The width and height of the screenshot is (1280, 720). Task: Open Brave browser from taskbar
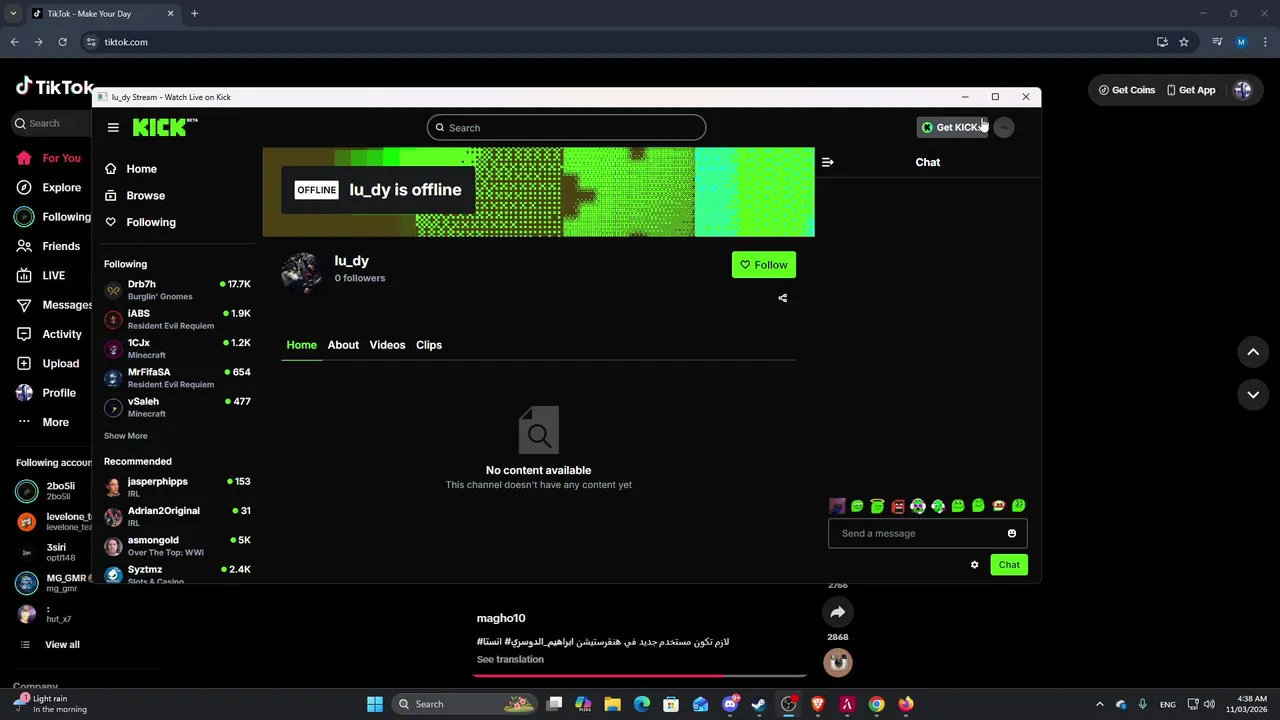point(818,704)
